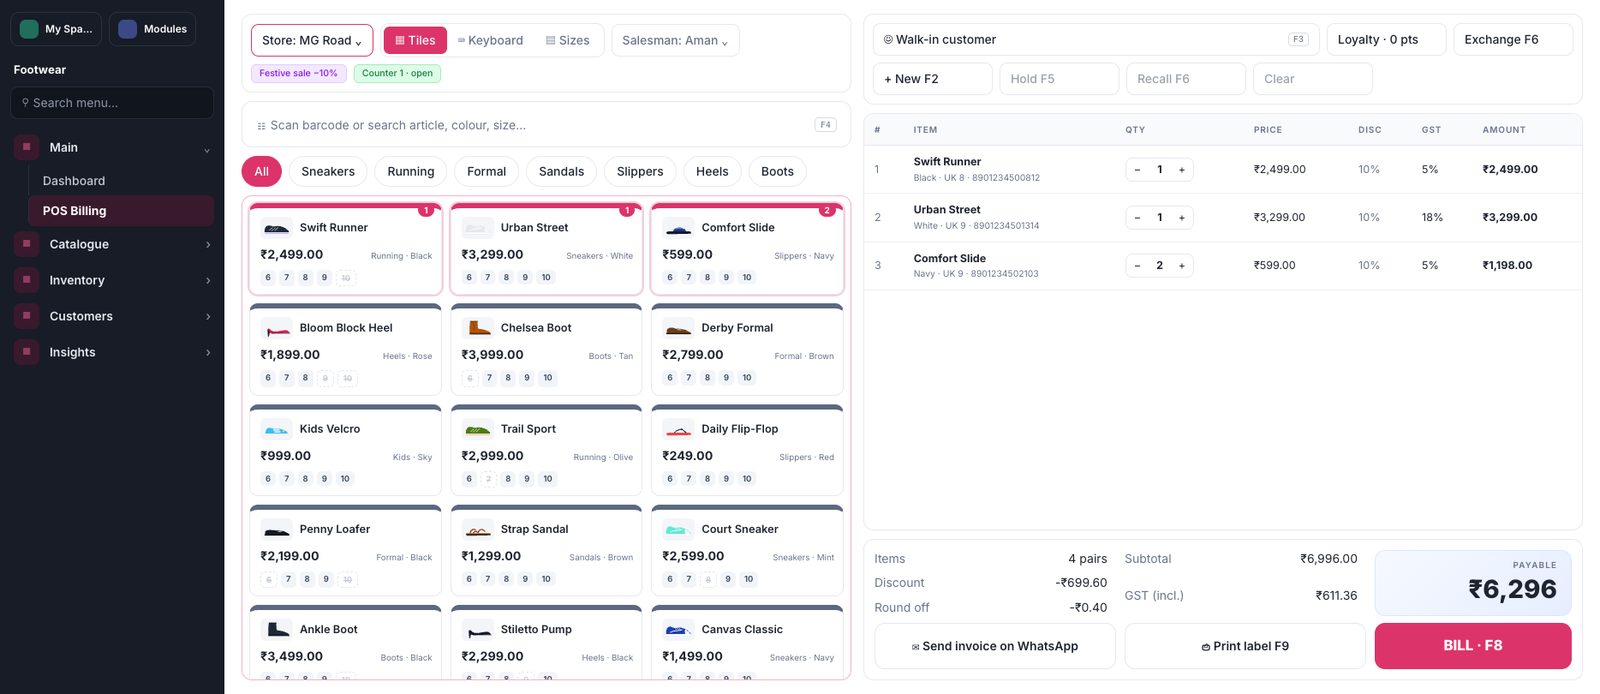Click the Court Sneaker icon
This screenshot has width=1600, height=694.
point(678,529)
